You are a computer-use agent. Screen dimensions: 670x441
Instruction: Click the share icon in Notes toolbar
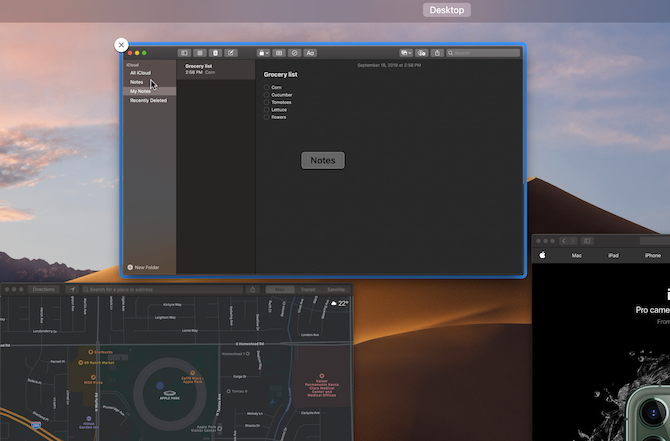[437, 52]
